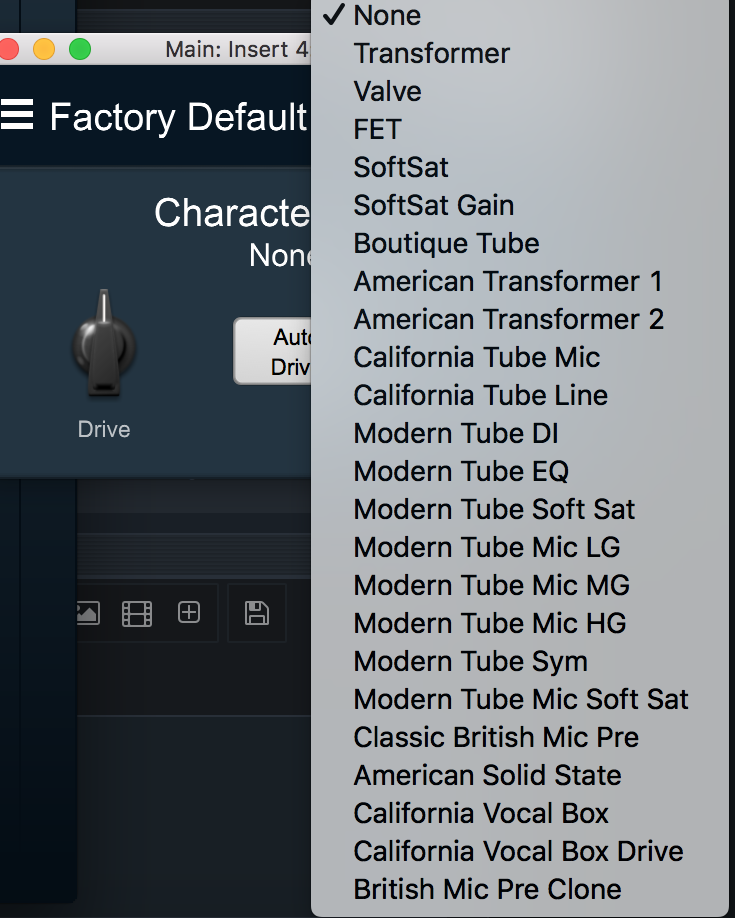Choose California Tube Mic

(477, 358)
